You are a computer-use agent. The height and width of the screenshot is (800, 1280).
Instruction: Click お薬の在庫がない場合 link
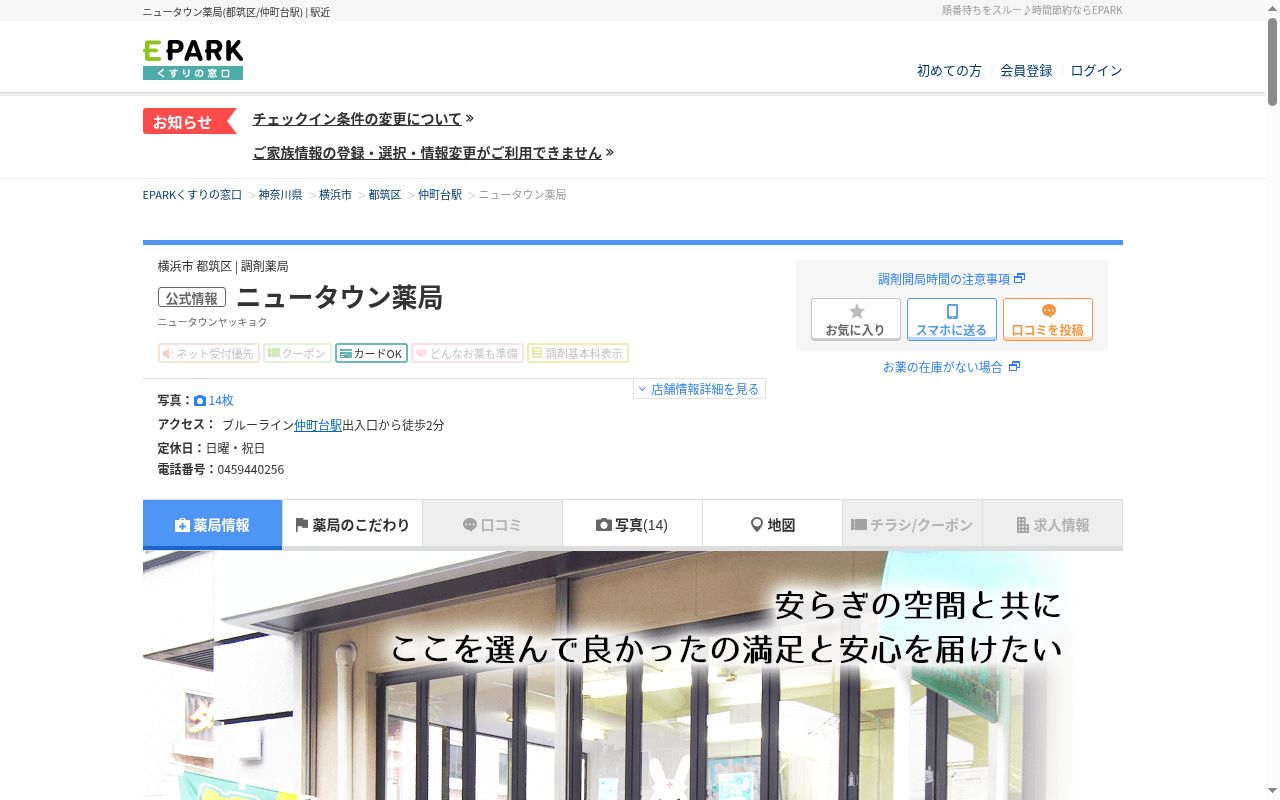tap(942, 367)
